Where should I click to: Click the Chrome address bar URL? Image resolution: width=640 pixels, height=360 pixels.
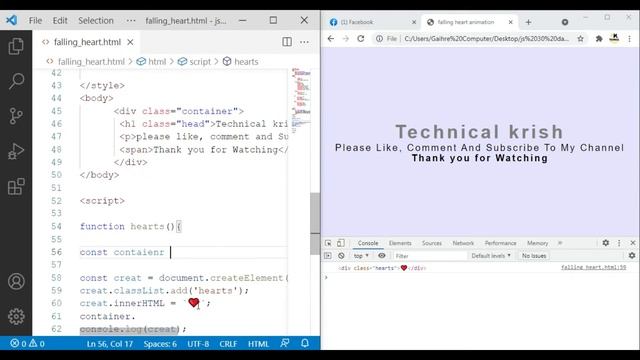[x=487, y=39]
